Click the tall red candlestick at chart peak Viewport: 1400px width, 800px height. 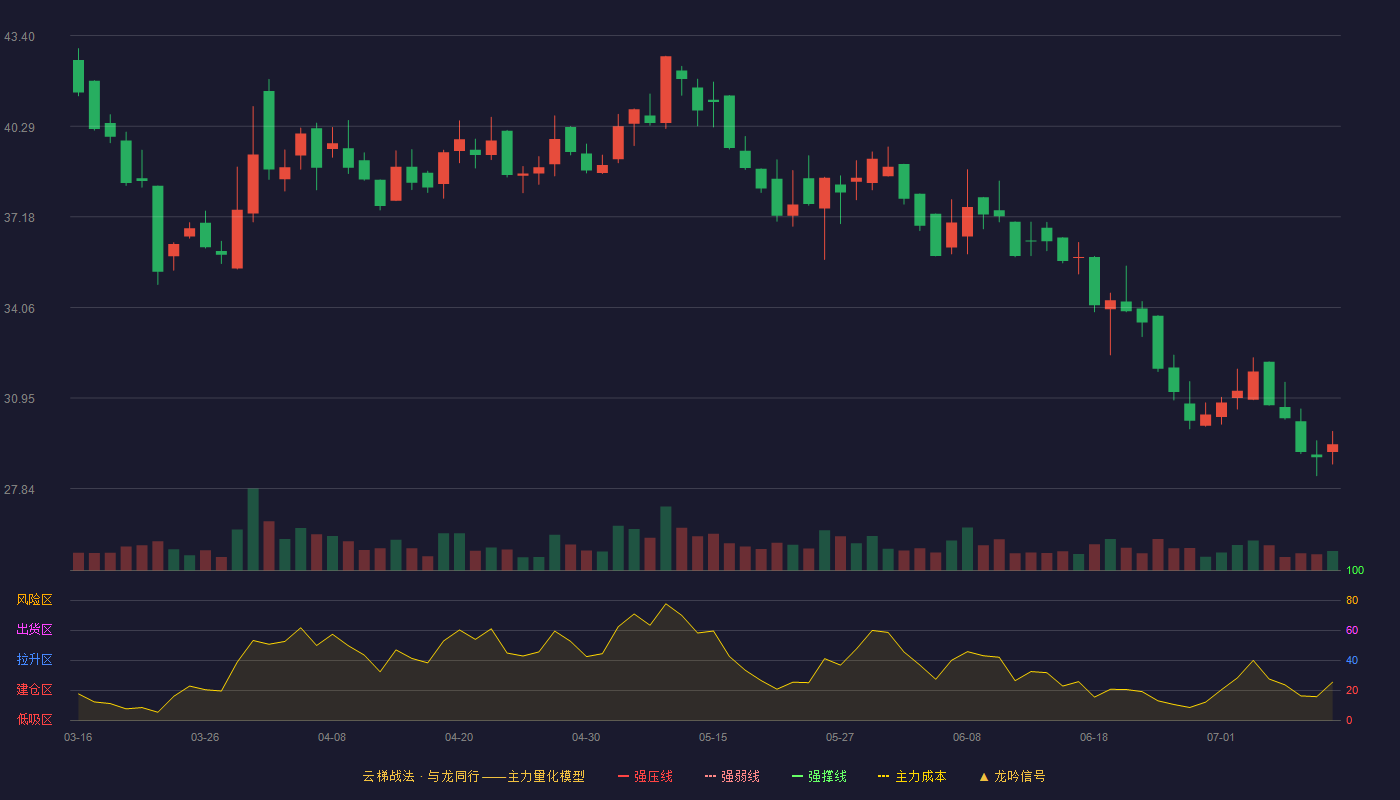(666, 90)
